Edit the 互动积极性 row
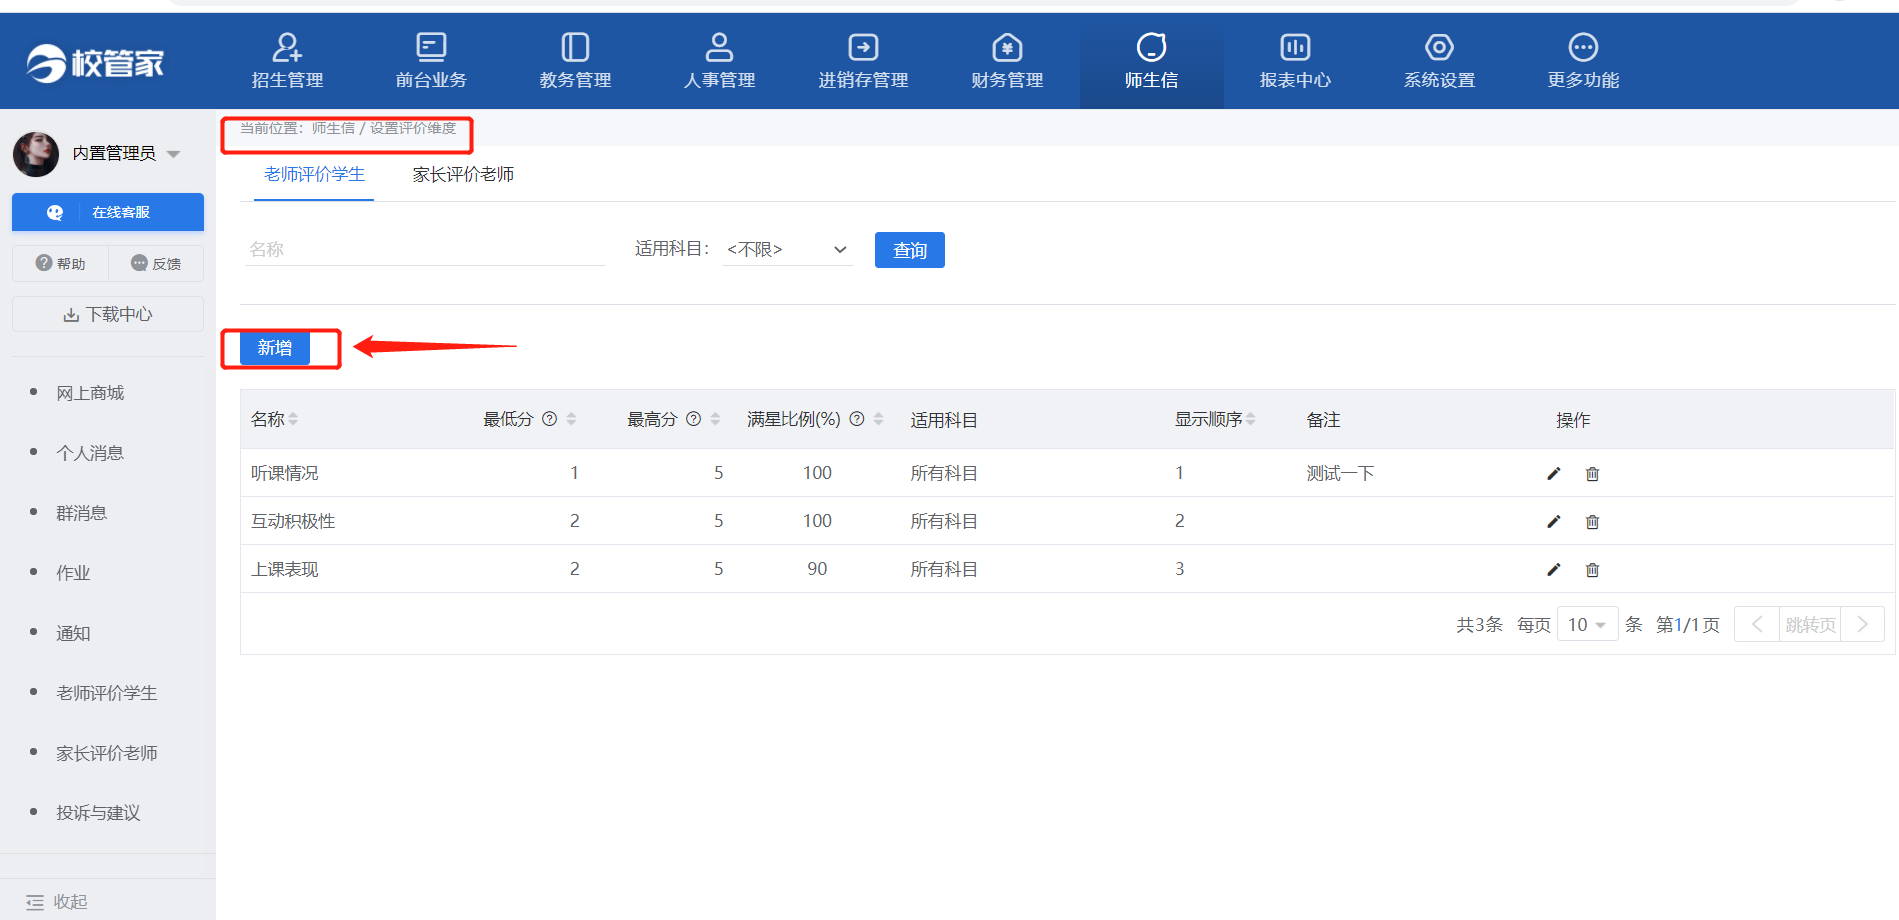1899x920 pixels. tap(1554, 521)
